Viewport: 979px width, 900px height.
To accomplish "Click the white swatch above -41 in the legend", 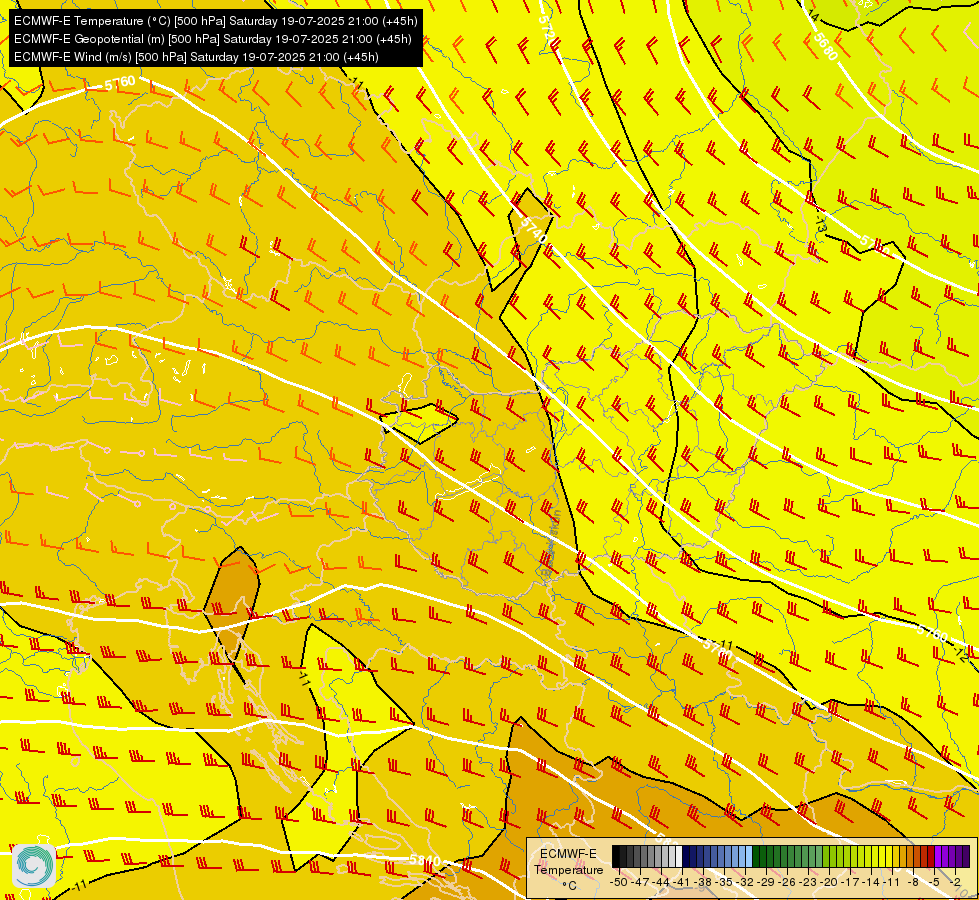I will point(679,856).
